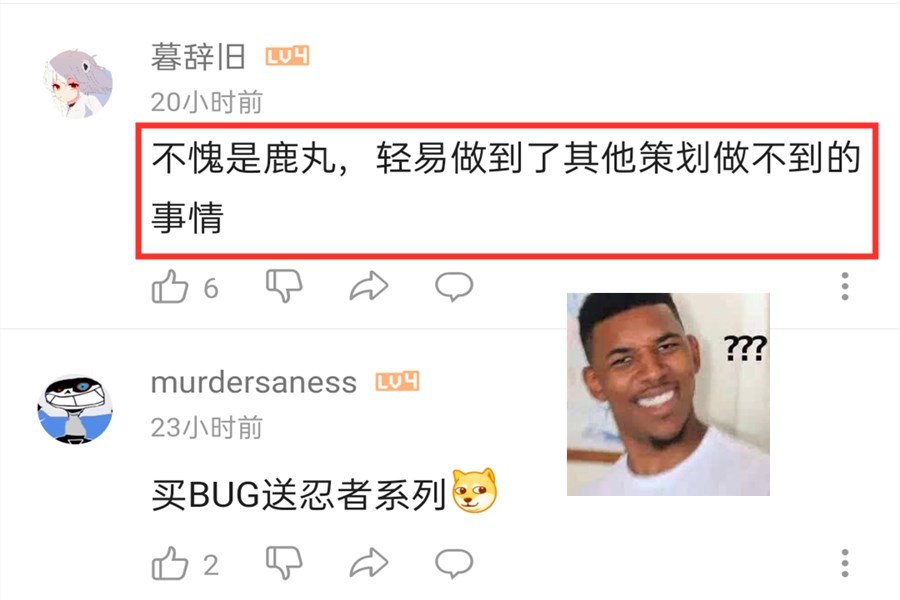Dislike the comment by 暮辞旧
Viewport: 900px width, 600px height.
[x=284, y=286]
